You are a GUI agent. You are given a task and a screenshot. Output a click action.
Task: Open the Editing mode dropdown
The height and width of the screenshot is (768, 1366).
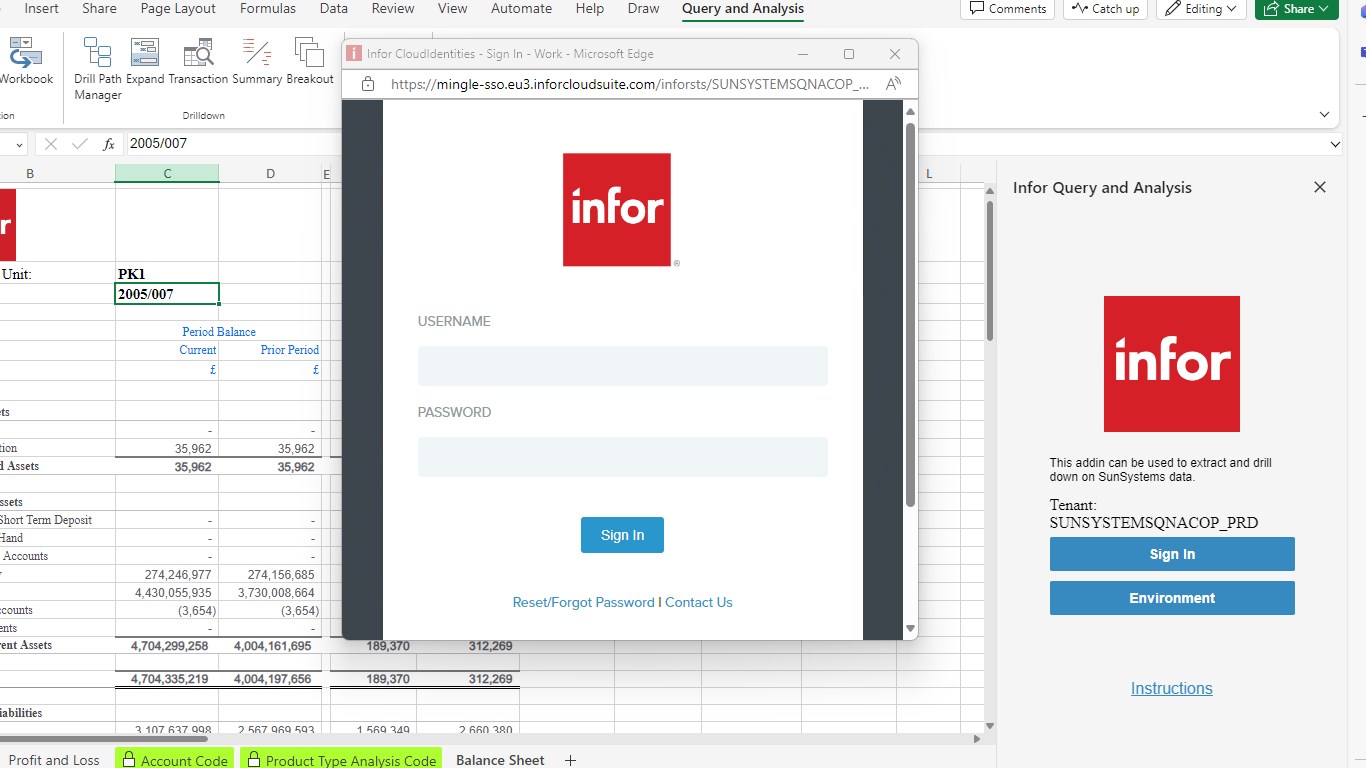(x=1201, y=9)
